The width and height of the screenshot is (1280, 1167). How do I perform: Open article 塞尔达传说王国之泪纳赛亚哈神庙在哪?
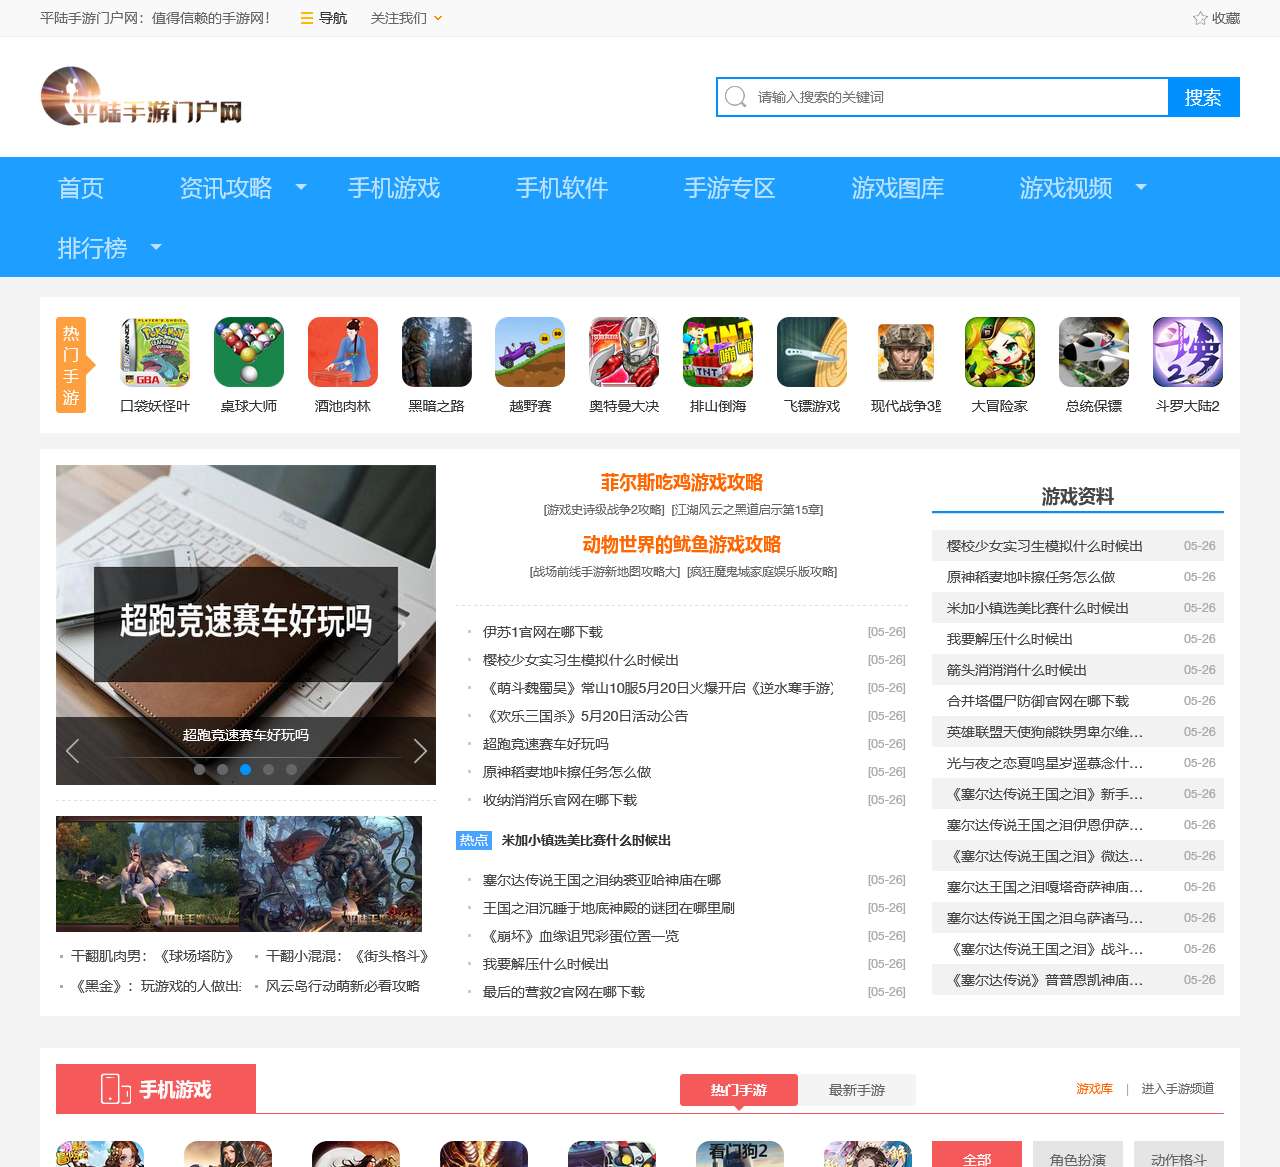pyautogui.click(x=602, y=880)
